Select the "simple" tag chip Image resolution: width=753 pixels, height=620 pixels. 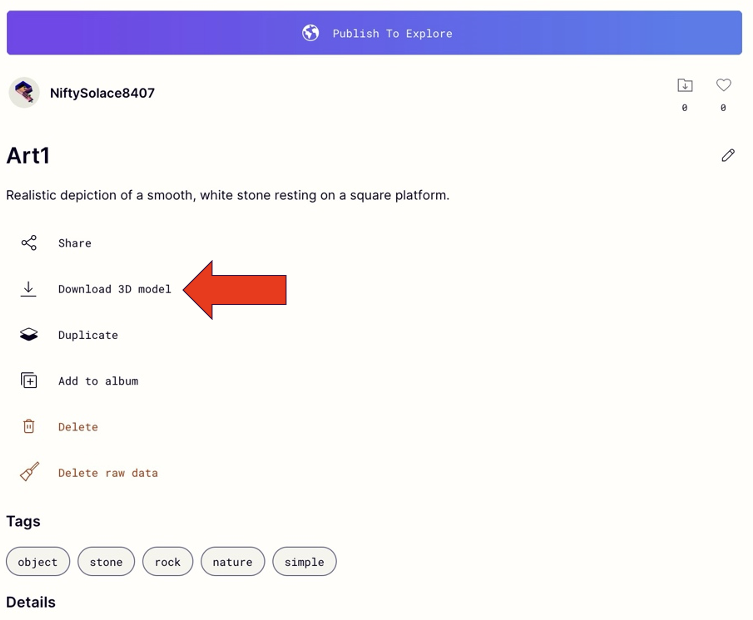[x=304, y=562]
